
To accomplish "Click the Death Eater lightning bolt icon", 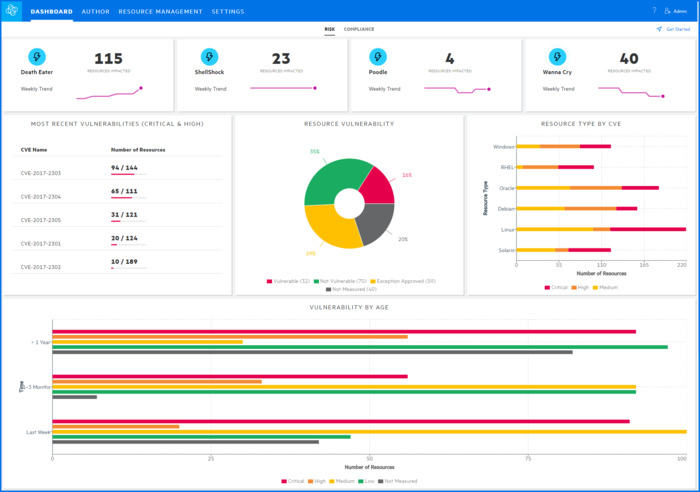I will tap(37, 57).
